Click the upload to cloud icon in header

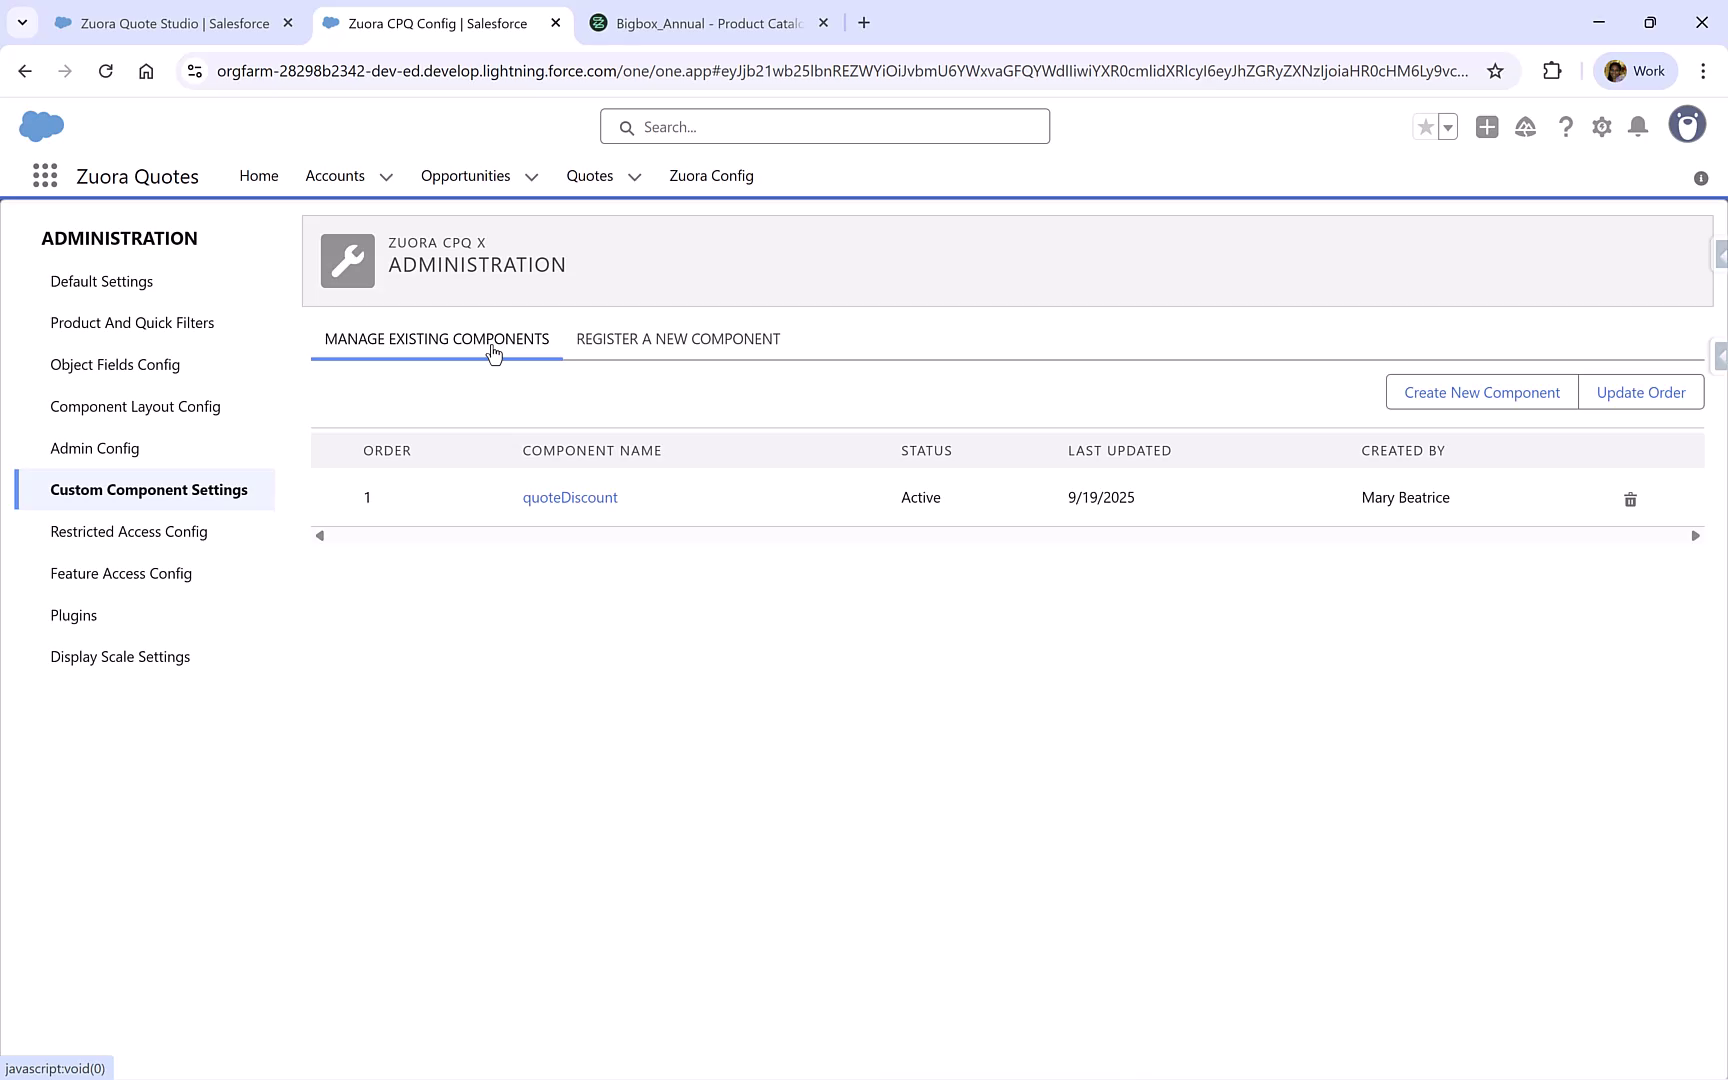click(1526, 127)
